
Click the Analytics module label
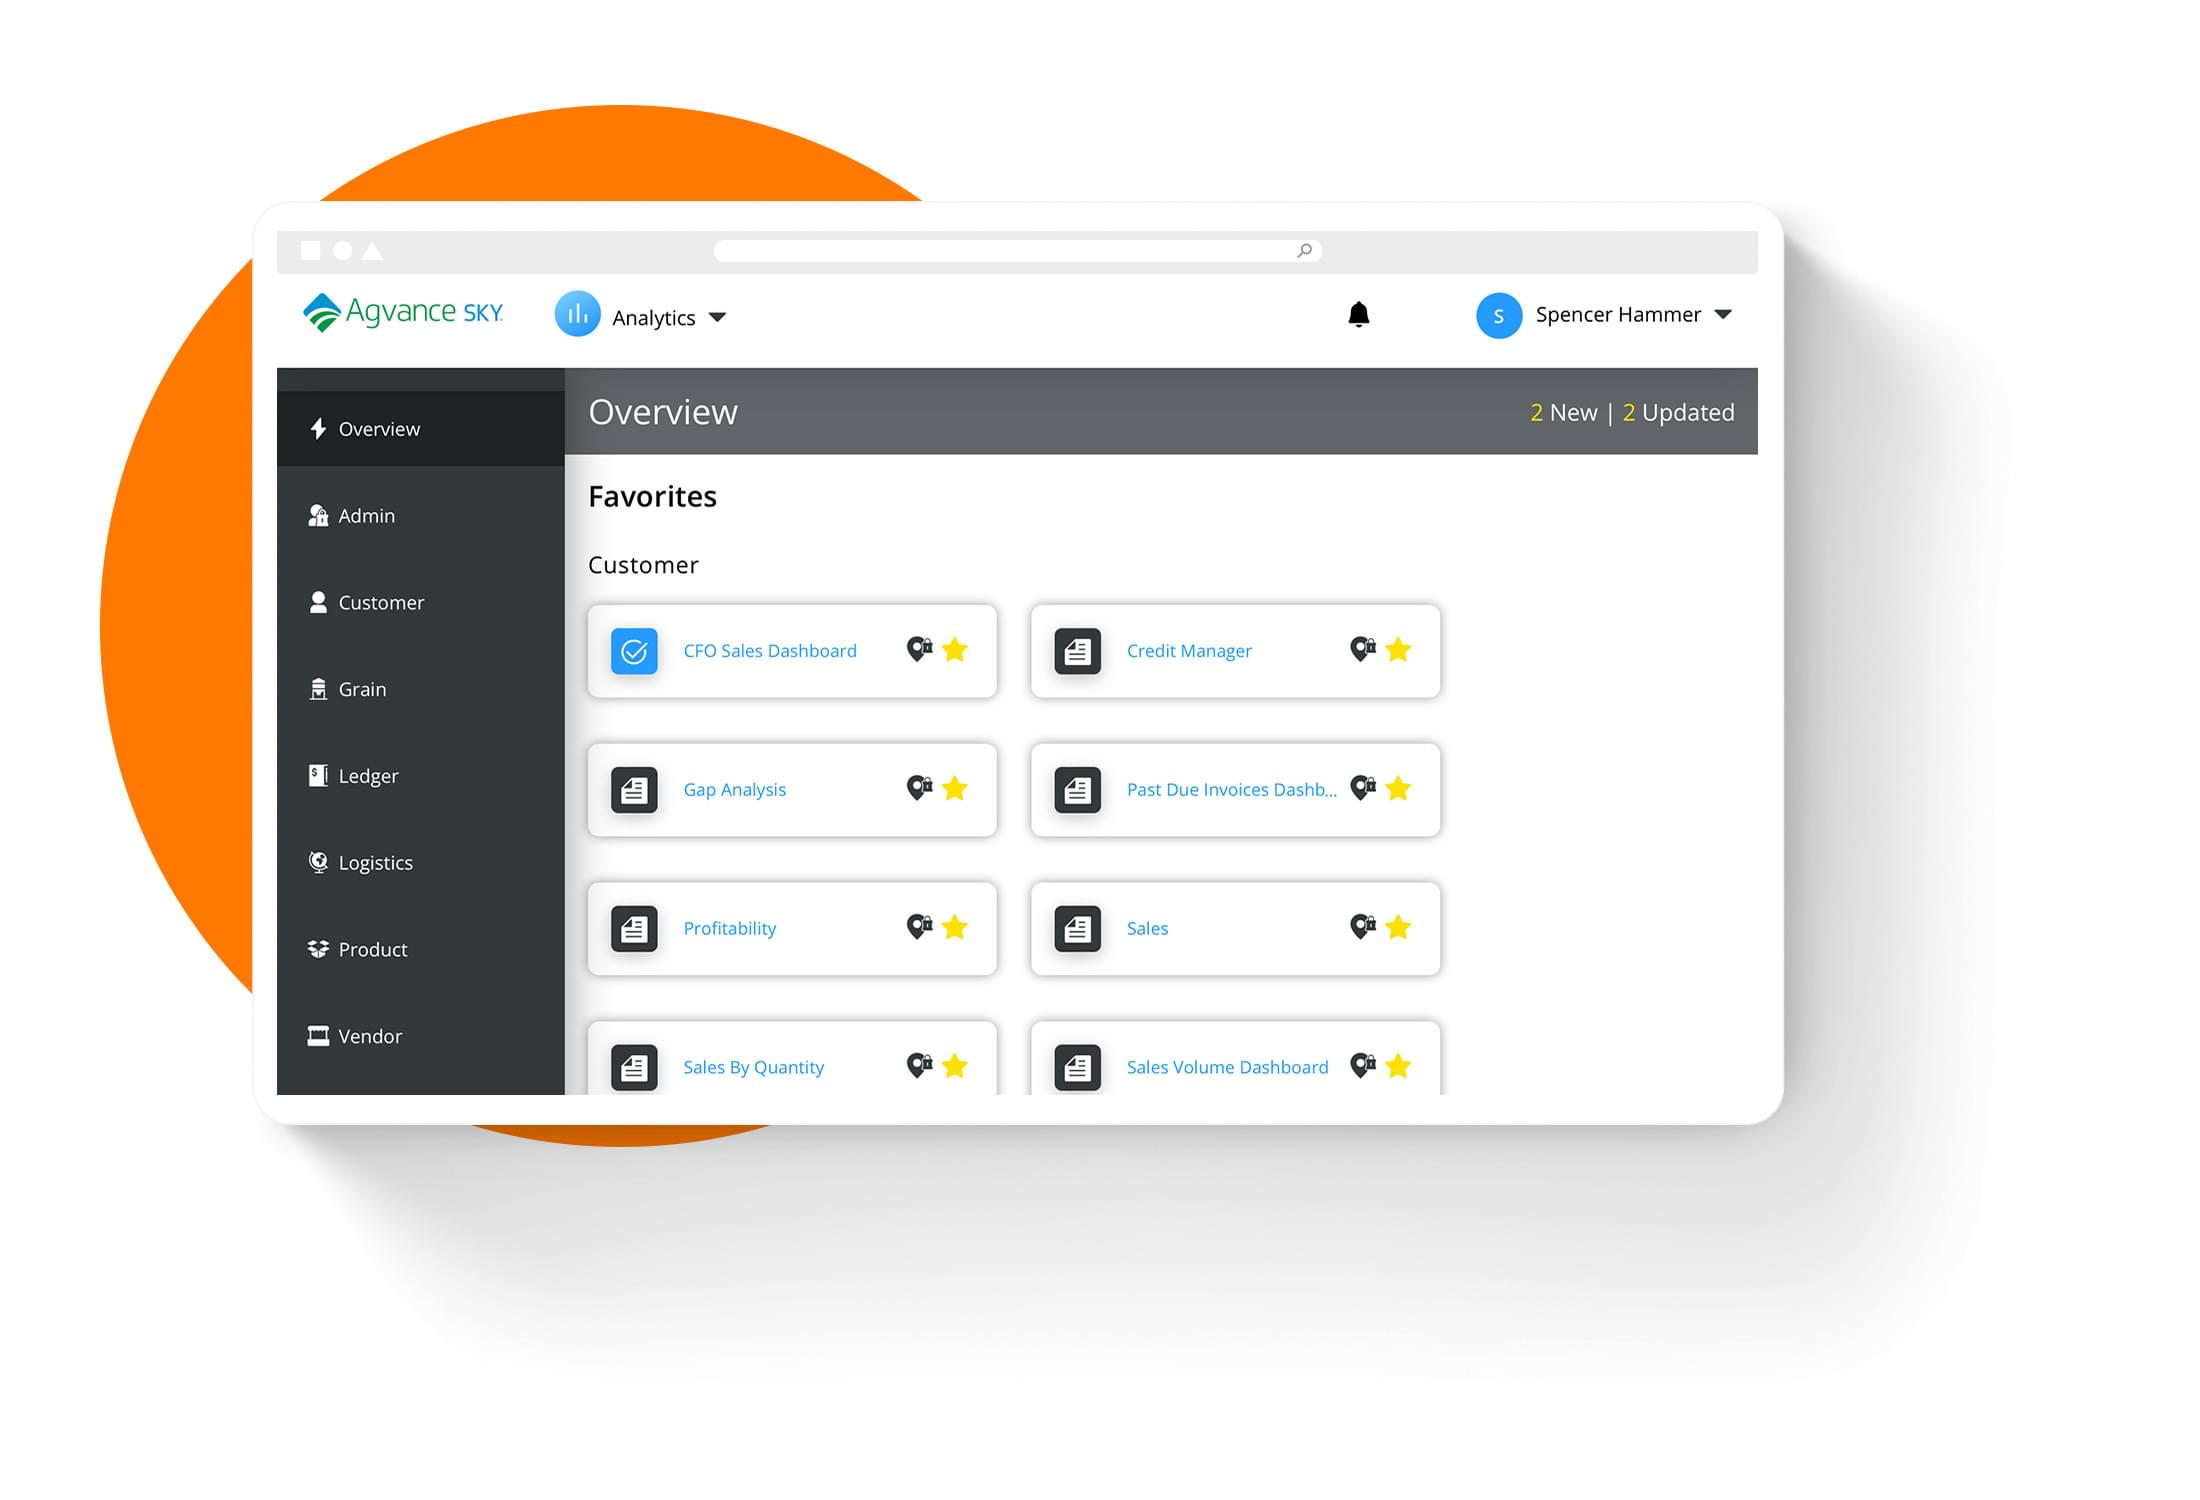coord(653,318)
